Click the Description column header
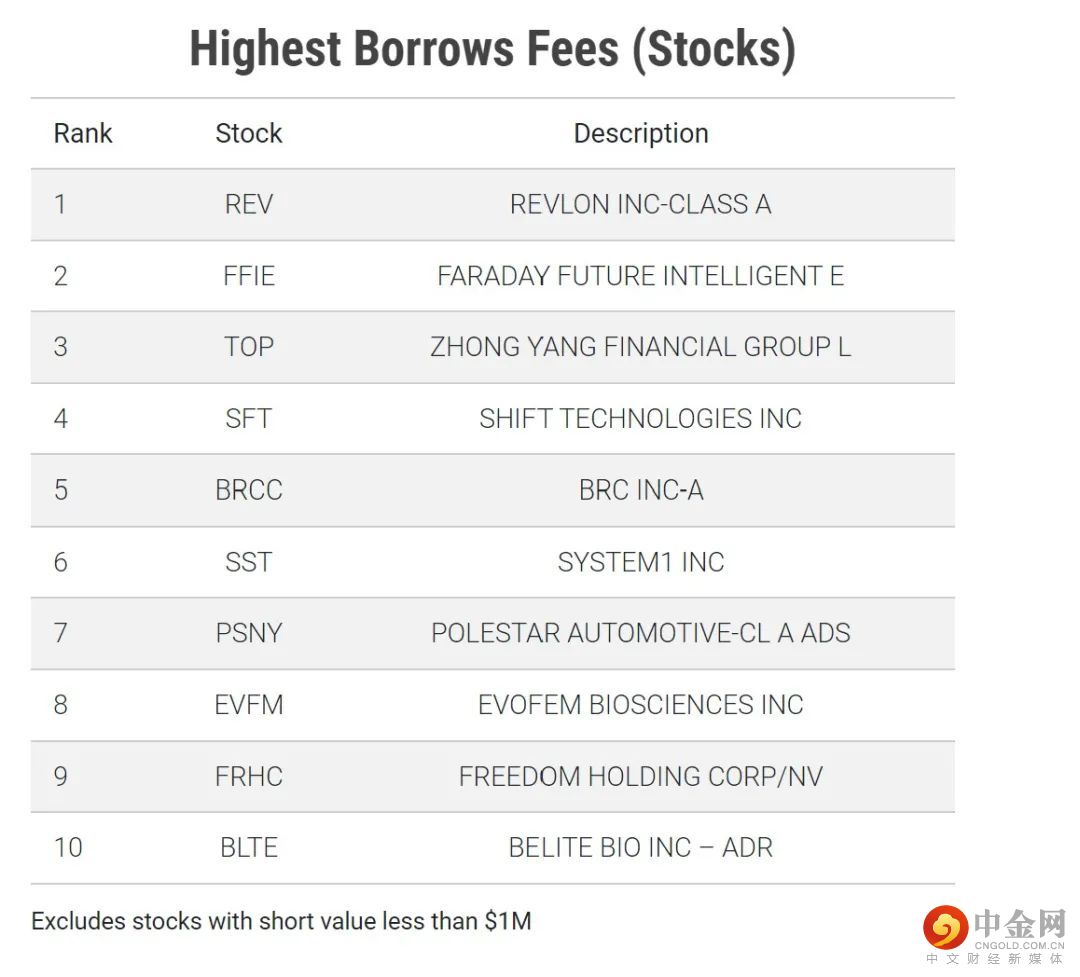 [640, 133]
